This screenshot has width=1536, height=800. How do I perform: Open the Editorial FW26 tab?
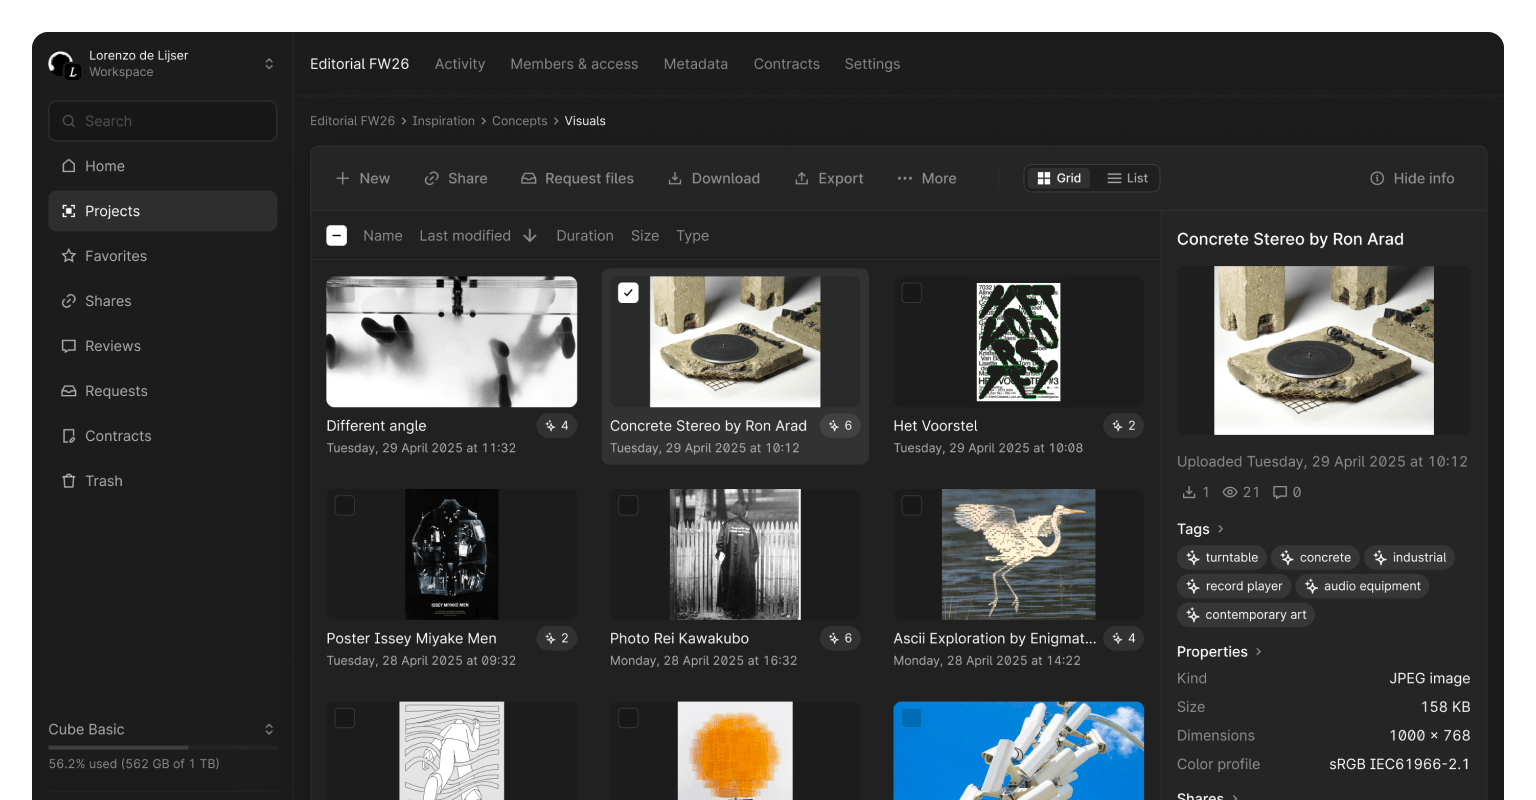[360, 64]
